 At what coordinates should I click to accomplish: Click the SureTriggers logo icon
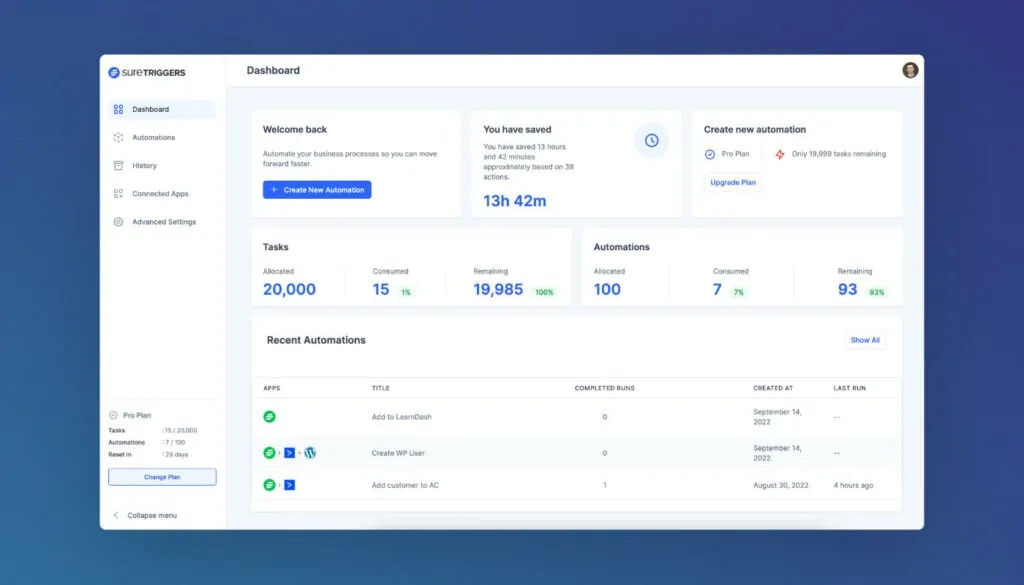[x=114, y=72]
